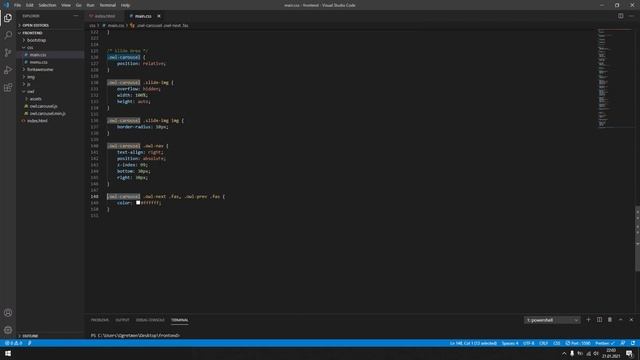The height and width of the screenshot is (360, 640).
Task: Open the Explorer view in the activity bar
Action: [8, 18]
